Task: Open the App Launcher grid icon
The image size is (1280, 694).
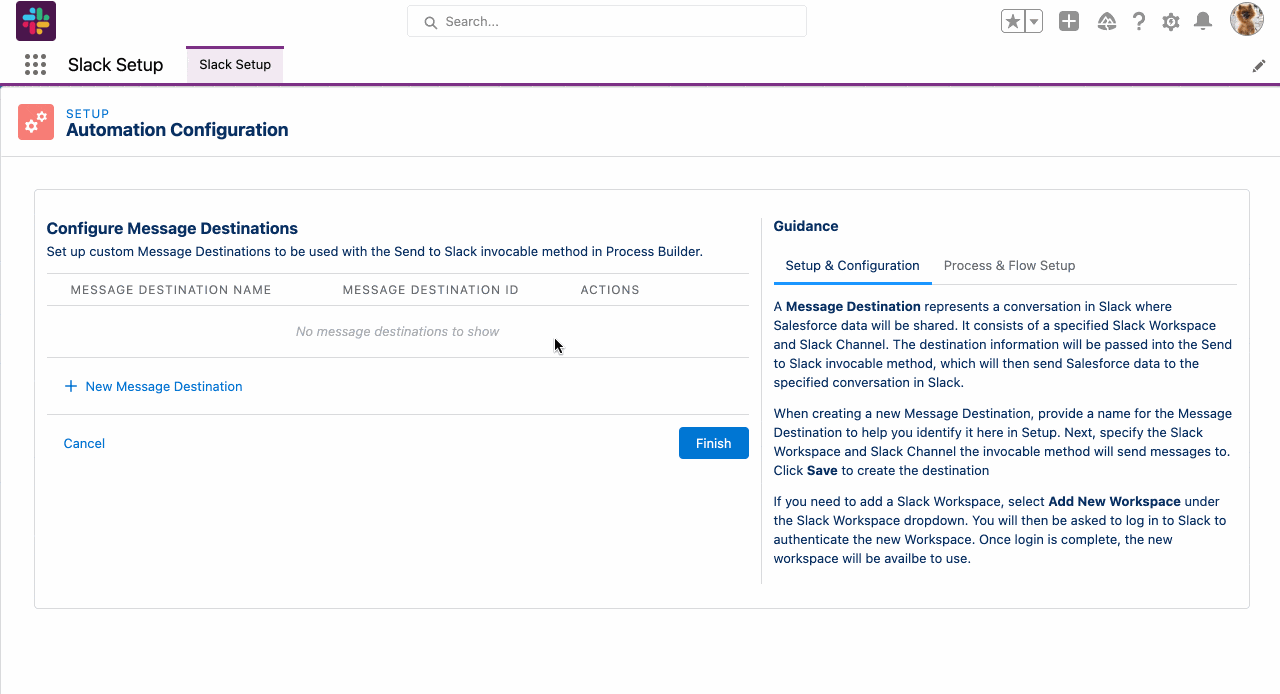Action: (x=35, y=65)
